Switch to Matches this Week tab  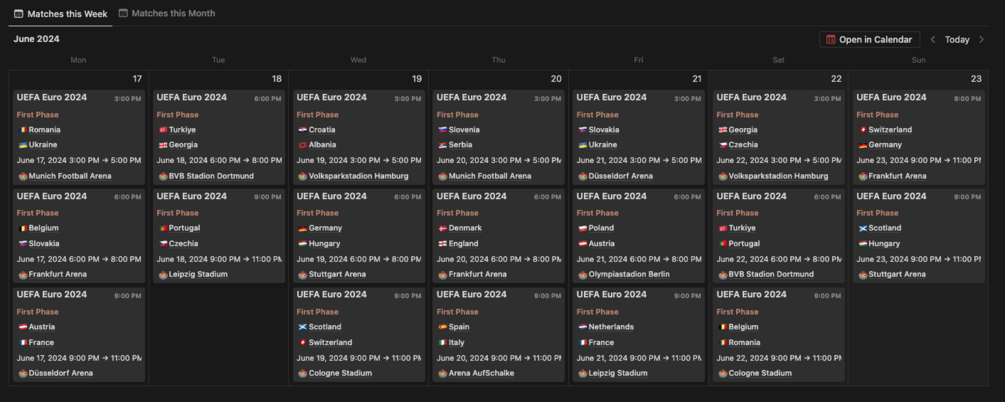(x=61, y=13)
